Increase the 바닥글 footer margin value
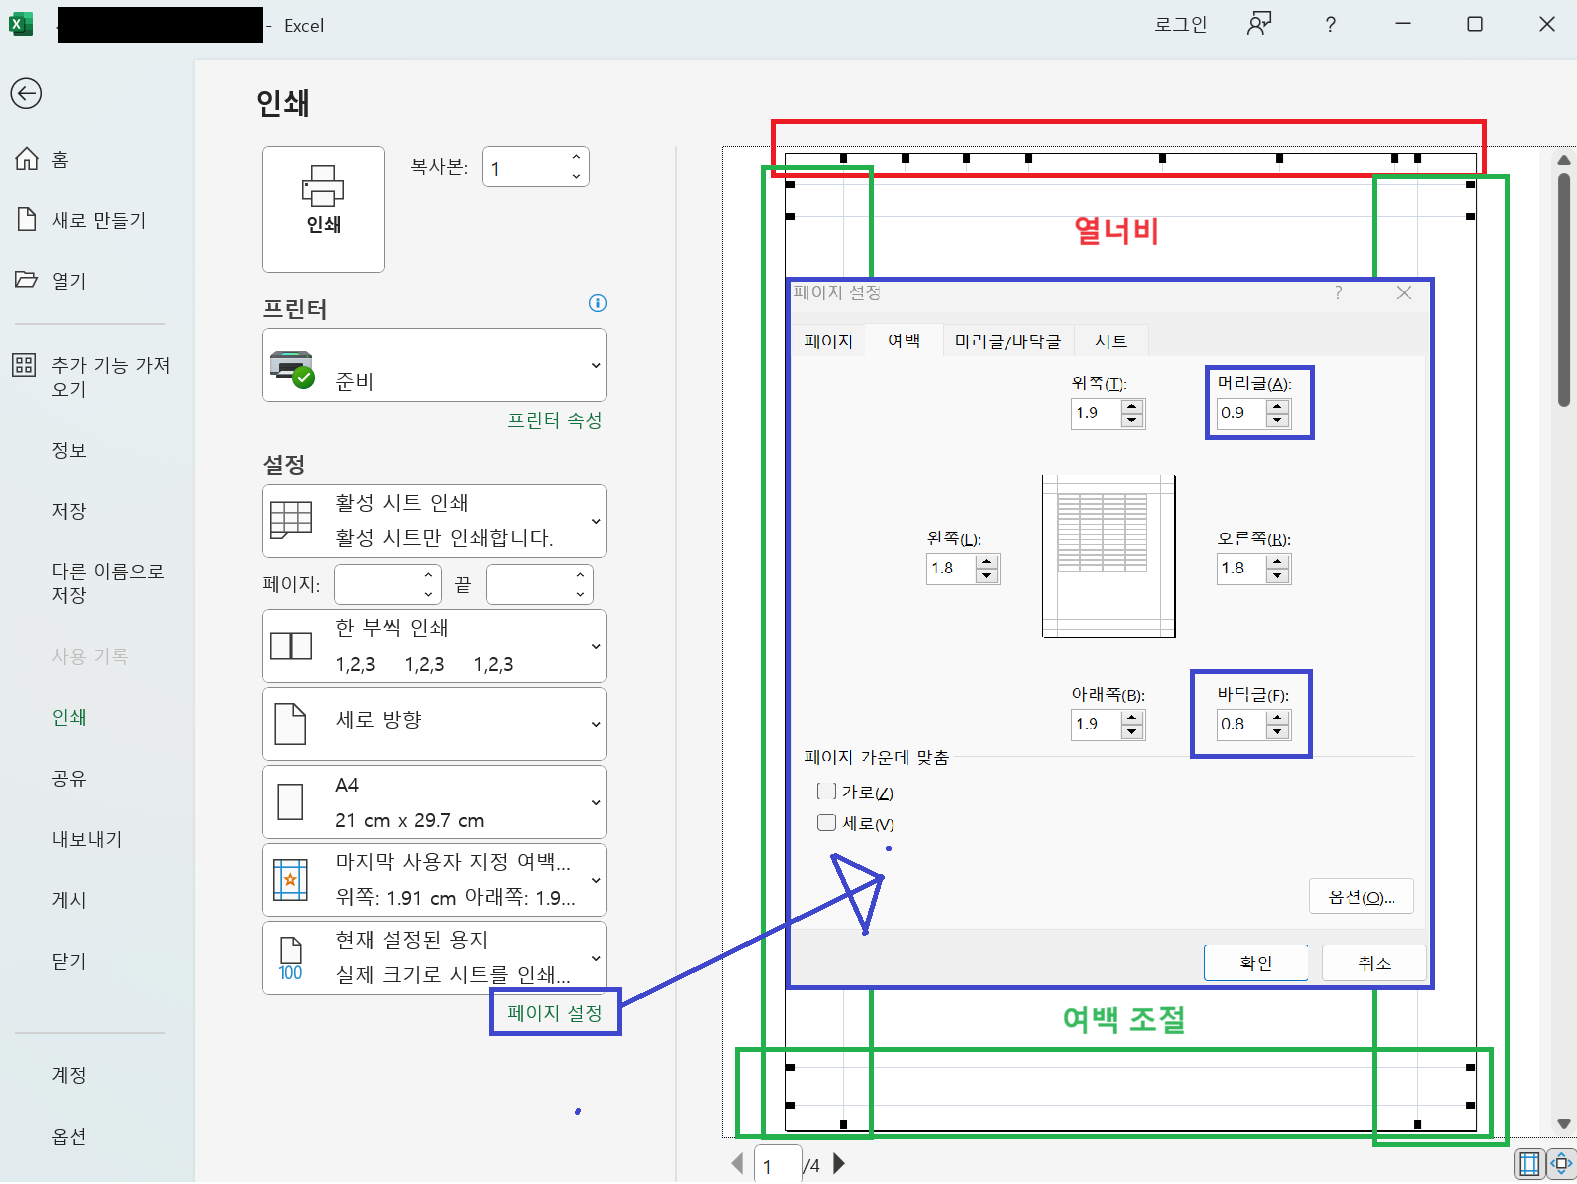The image size is (1577, 1184). [1277, 718]
